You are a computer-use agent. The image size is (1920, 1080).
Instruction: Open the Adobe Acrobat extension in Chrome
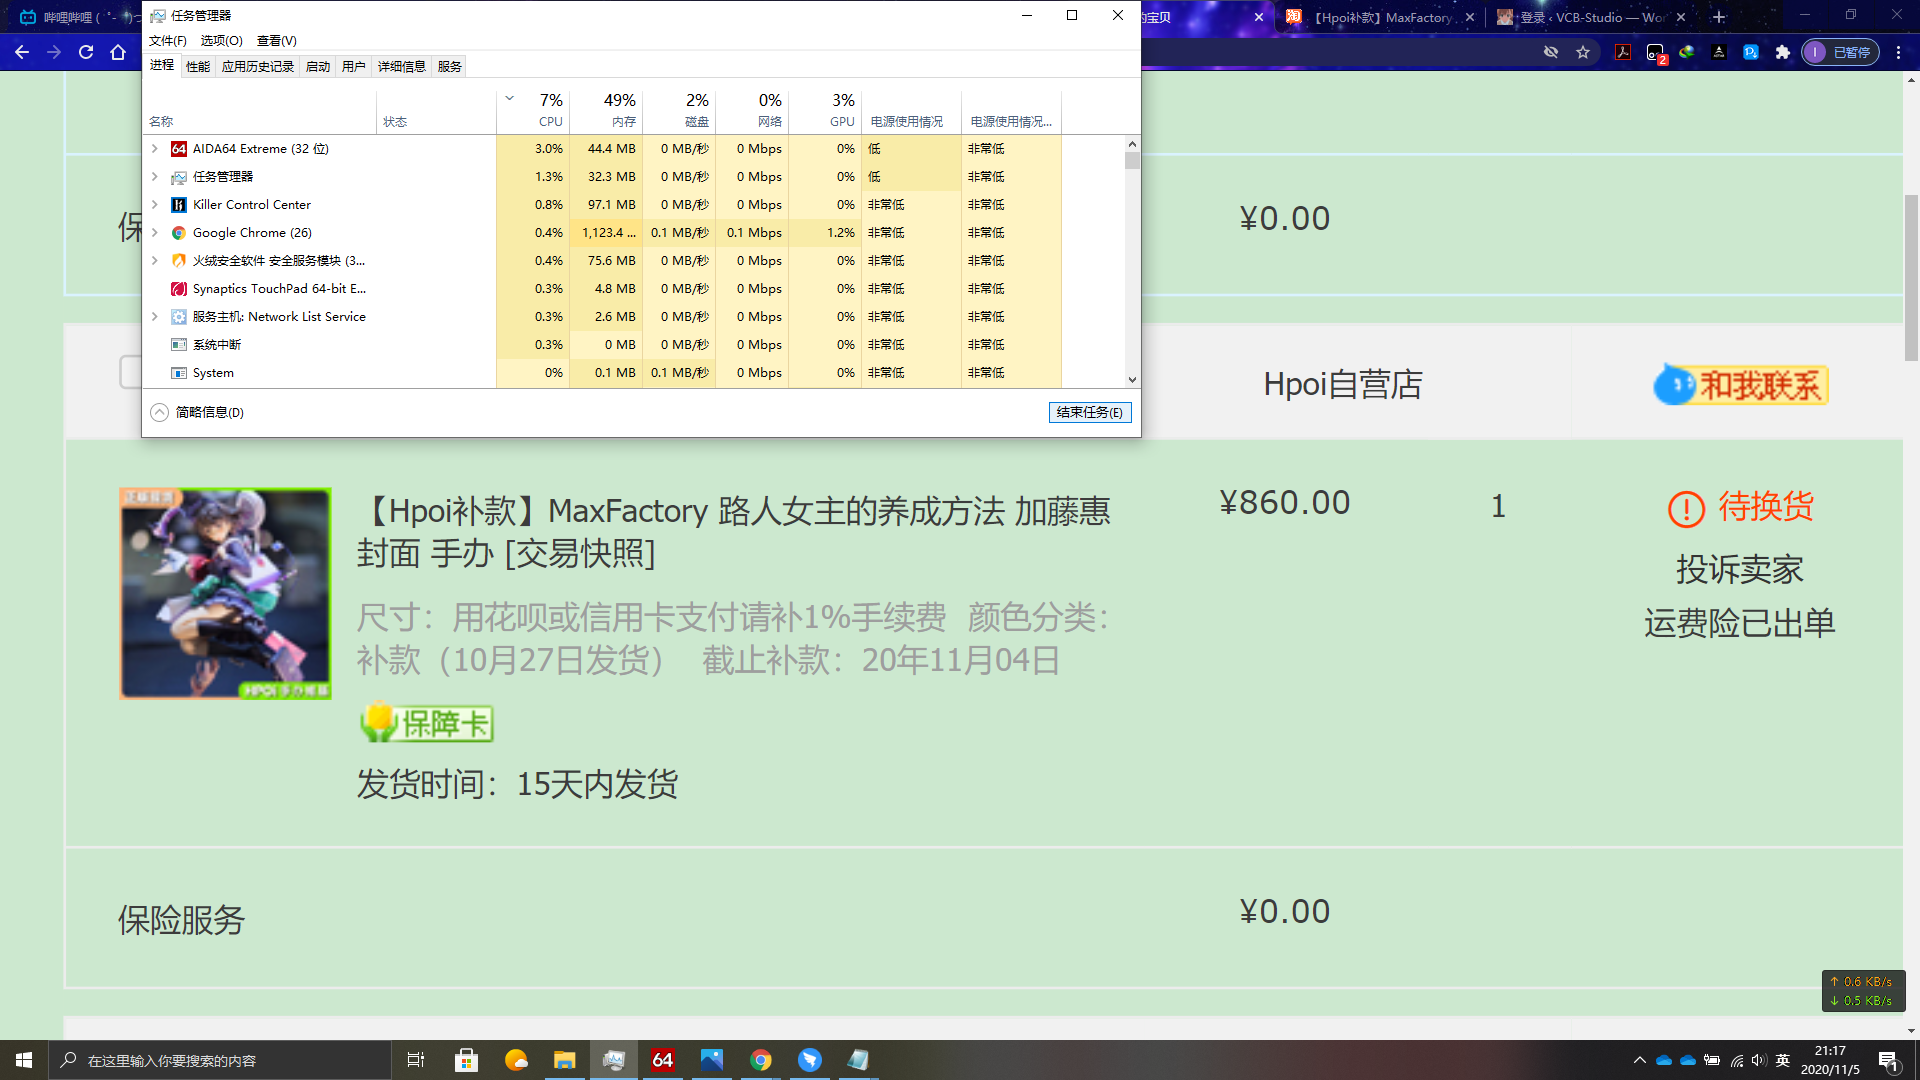1623,52
